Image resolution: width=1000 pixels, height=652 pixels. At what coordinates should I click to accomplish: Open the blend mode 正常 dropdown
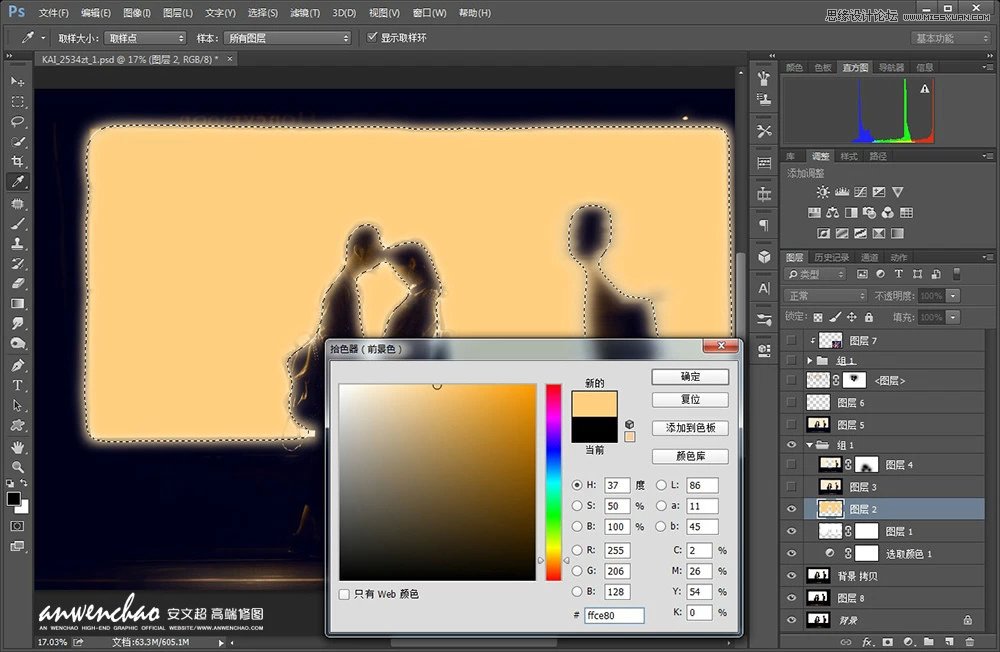[825, 296]
